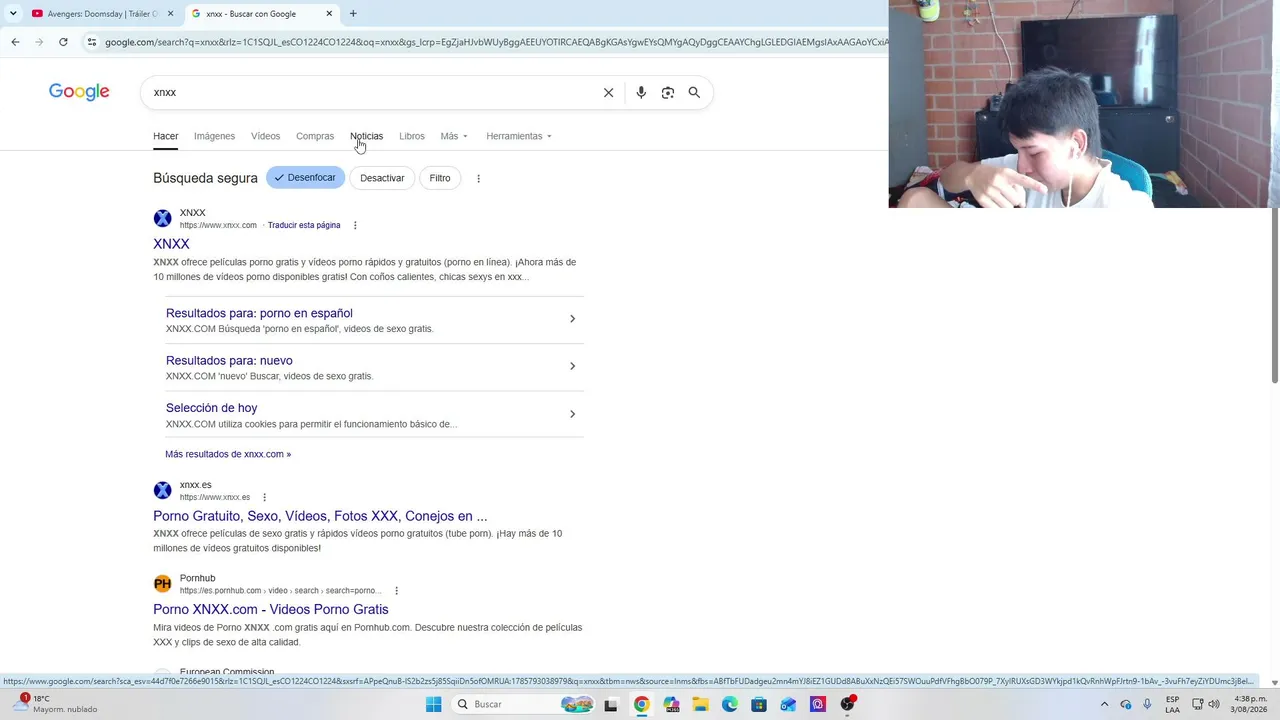Open Más resultados de xnxx.com link
The height and width of the screenshot is (720, 1280).
pyautogui.click(x=228, y=454)
